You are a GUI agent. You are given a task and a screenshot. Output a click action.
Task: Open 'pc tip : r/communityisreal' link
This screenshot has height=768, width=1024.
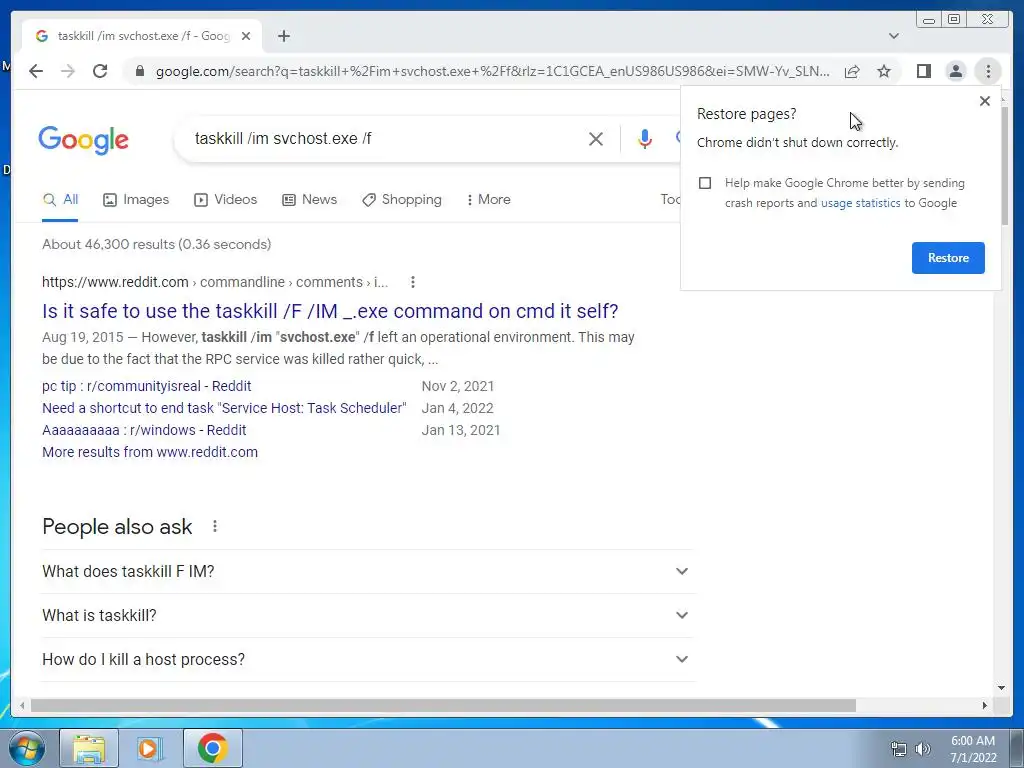146,386
